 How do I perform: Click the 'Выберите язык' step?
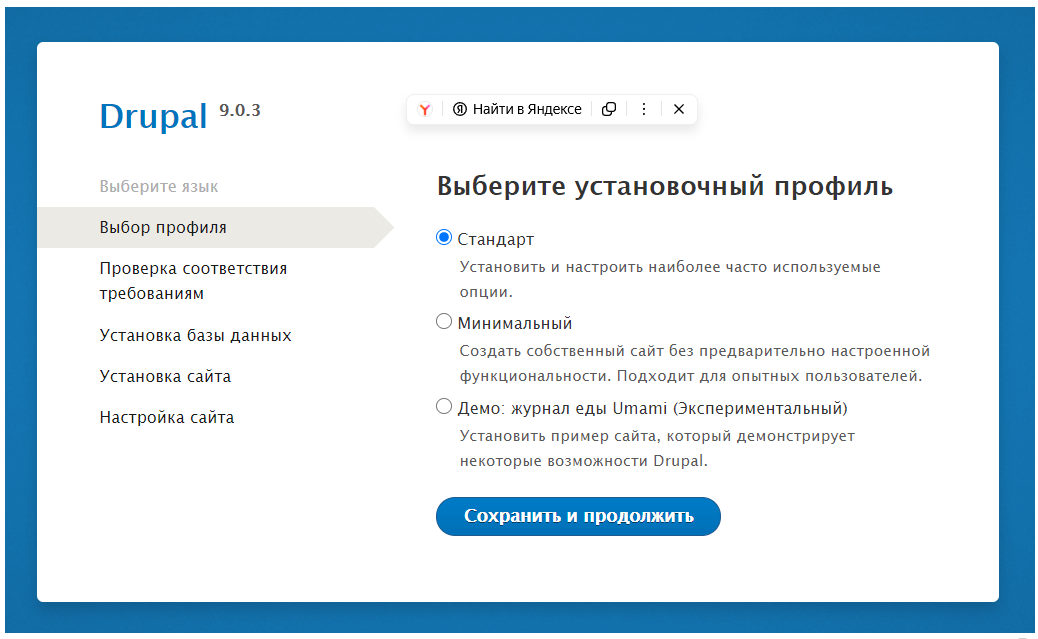(159, 187)
